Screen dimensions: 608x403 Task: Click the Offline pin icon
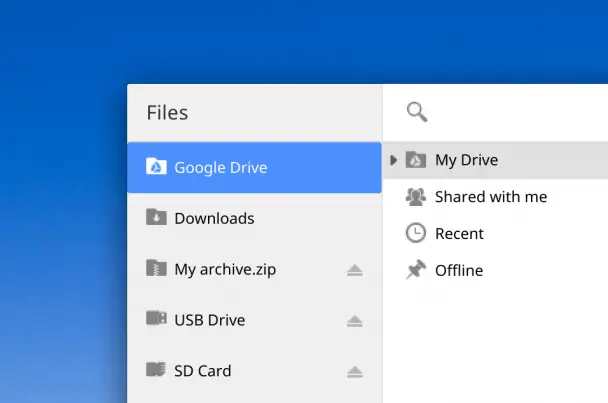(416, 270)
